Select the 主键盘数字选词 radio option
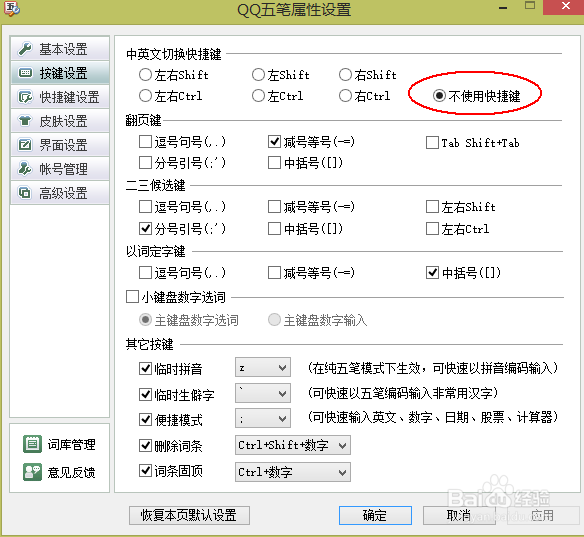This screenshot has height=537, width=584. 145,320
